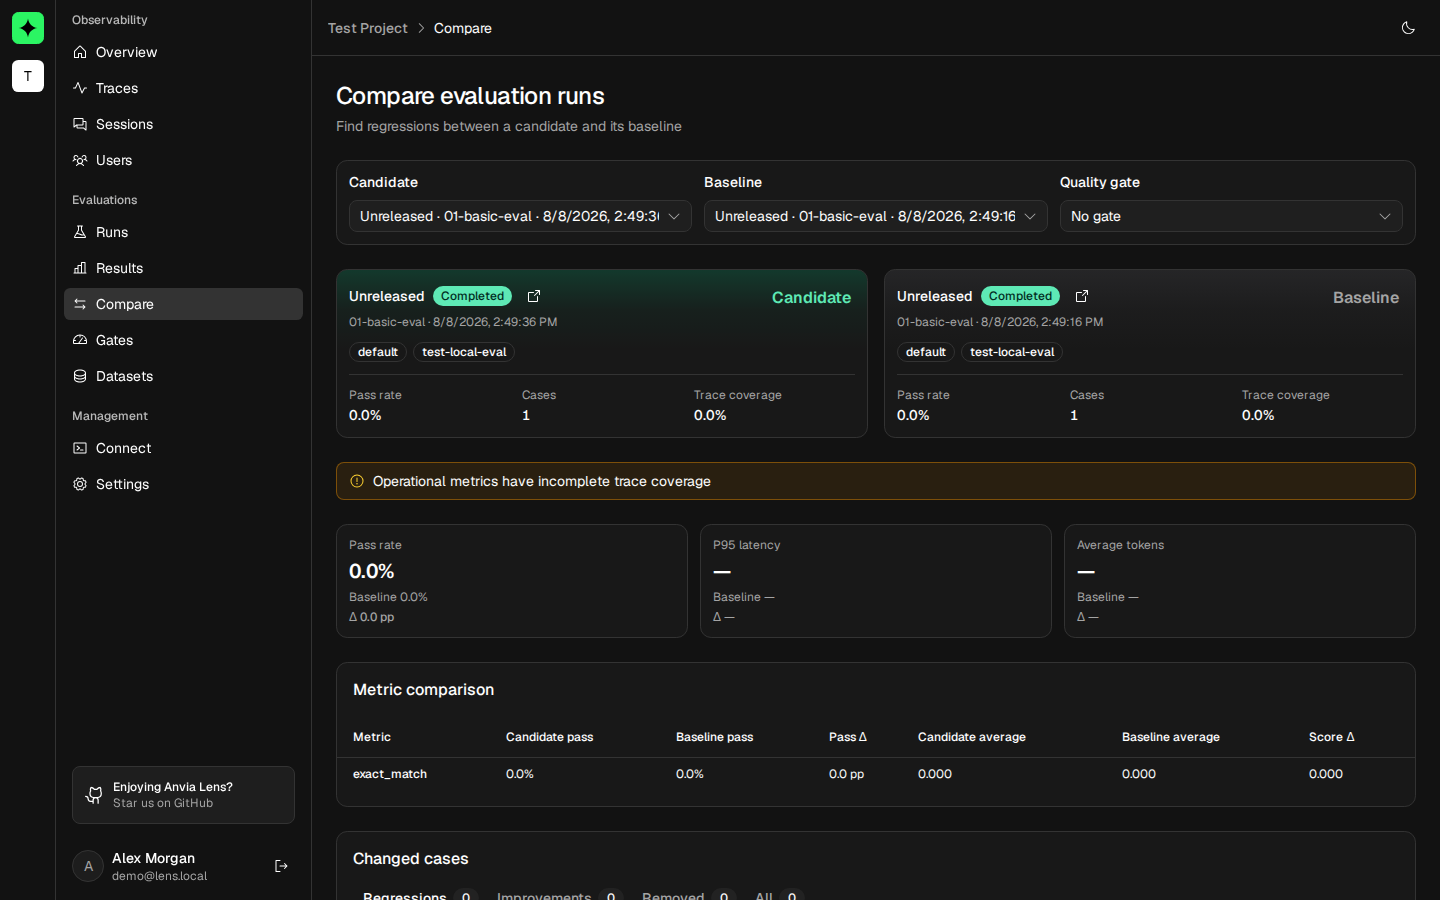Click the Connect terminal icon
Viewport: 1440px width, 900px height.
coord(80,448)
